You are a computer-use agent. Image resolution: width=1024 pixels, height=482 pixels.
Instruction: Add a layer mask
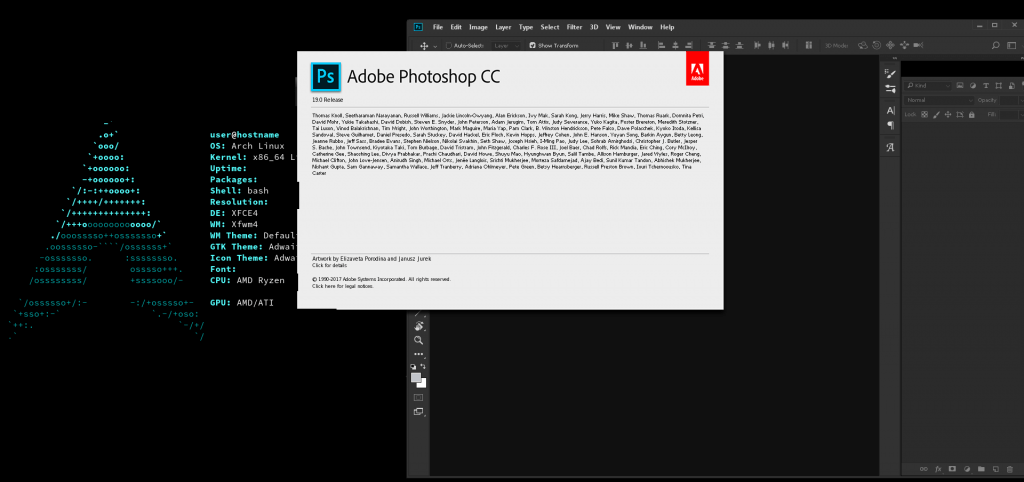coord(952,469)
